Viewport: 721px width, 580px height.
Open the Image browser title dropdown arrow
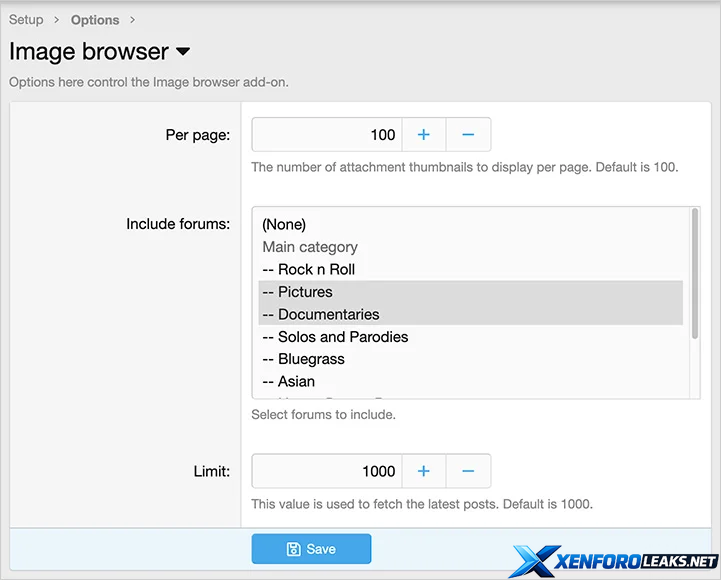click(x=183, y=52)
